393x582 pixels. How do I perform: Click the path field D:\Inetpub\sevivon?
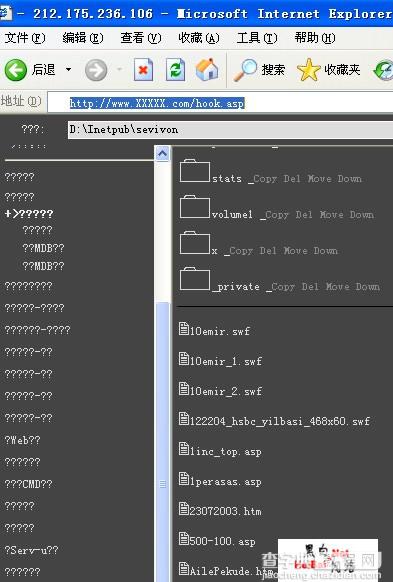click(230, 130)
